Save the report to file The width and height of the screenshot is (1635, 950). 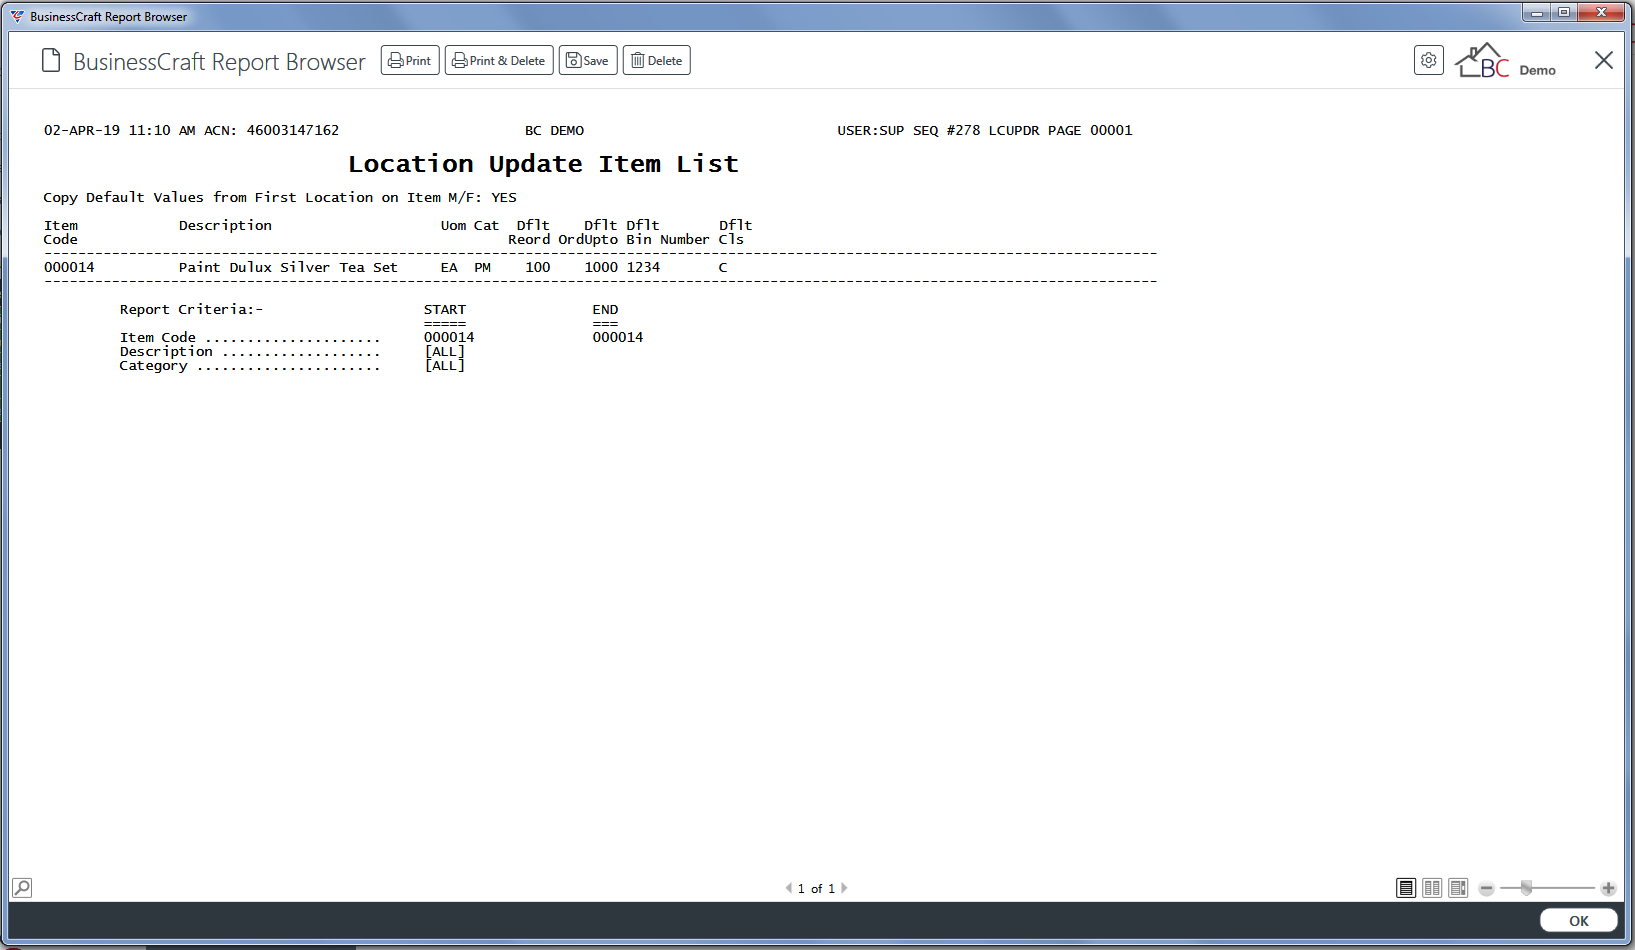[x=588, y=61]
